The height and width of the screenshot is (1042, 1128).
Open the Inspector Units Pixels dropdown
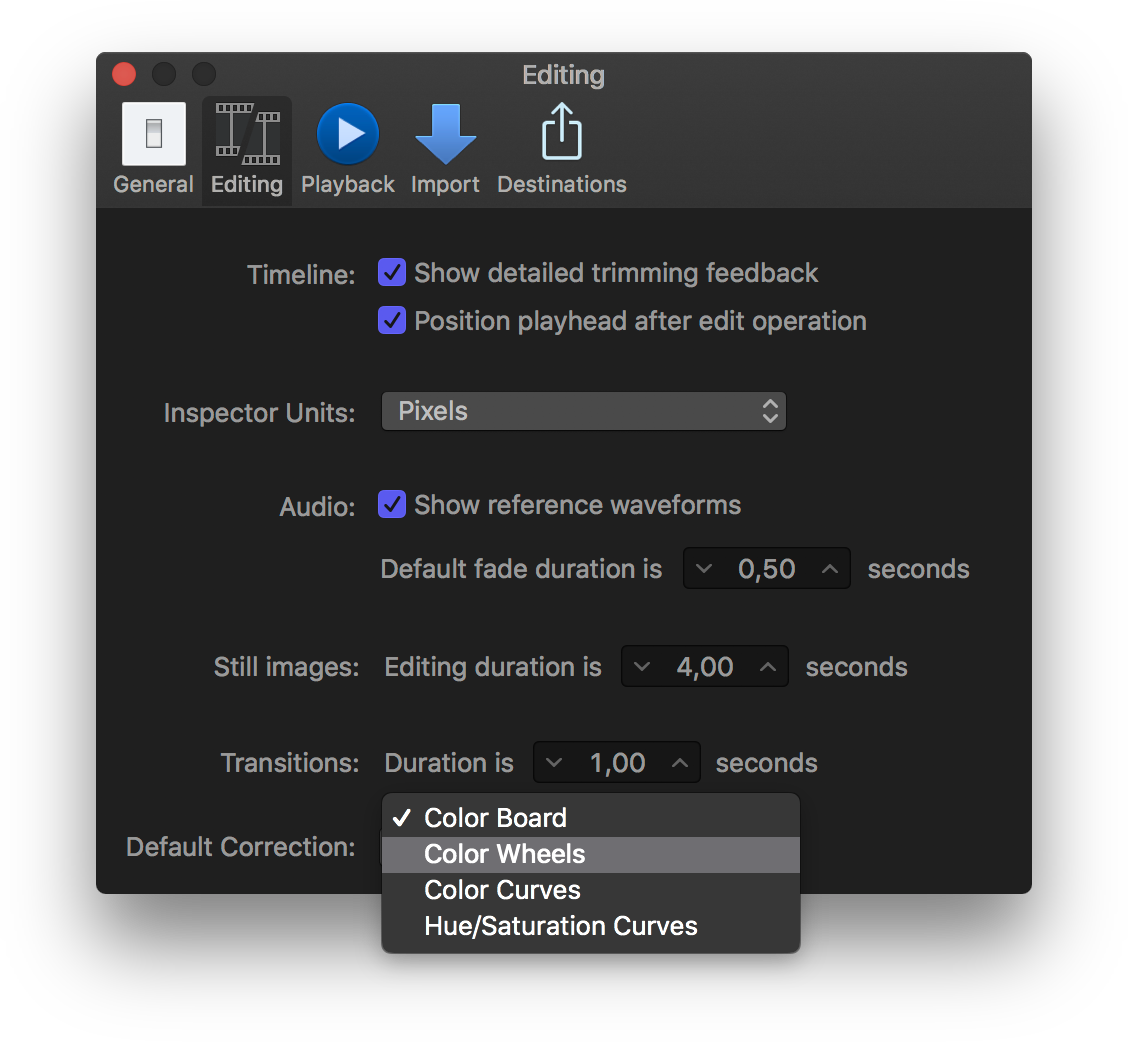(x=583, y=411)
